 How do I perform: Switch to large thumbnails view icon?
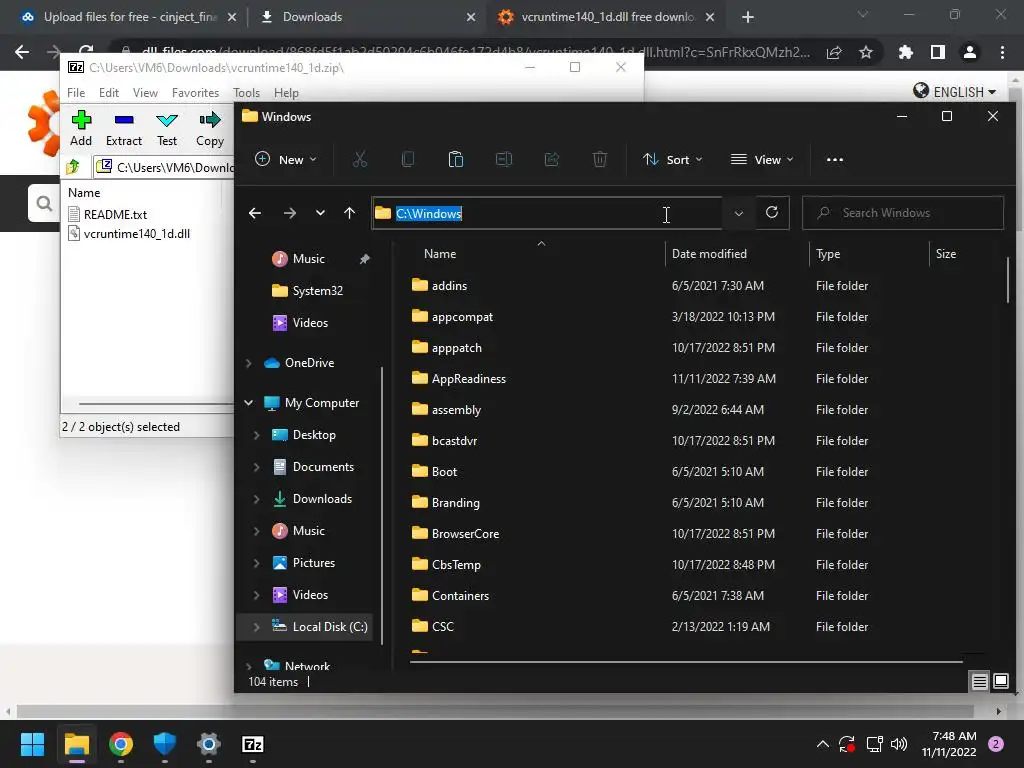click(1000, 682)
